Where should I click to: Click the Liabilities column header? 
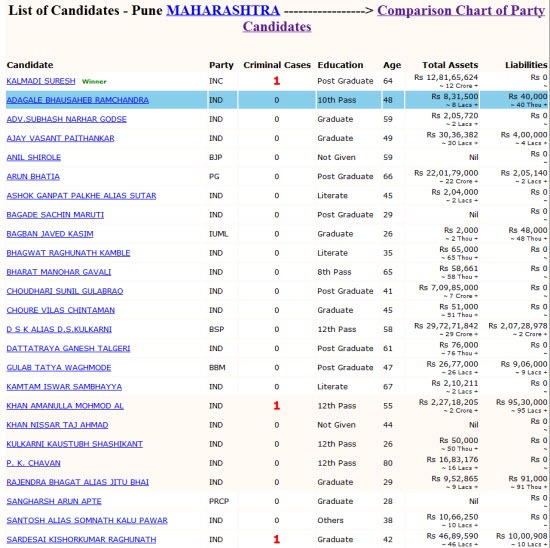pos(526,65)
